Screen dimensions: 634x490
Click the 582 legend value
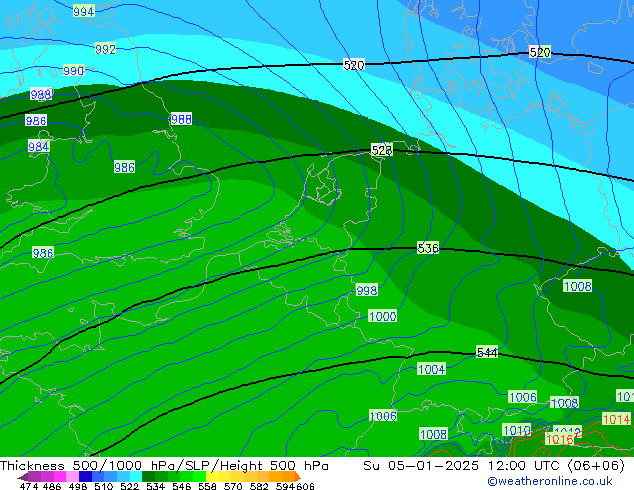point(259,486)
